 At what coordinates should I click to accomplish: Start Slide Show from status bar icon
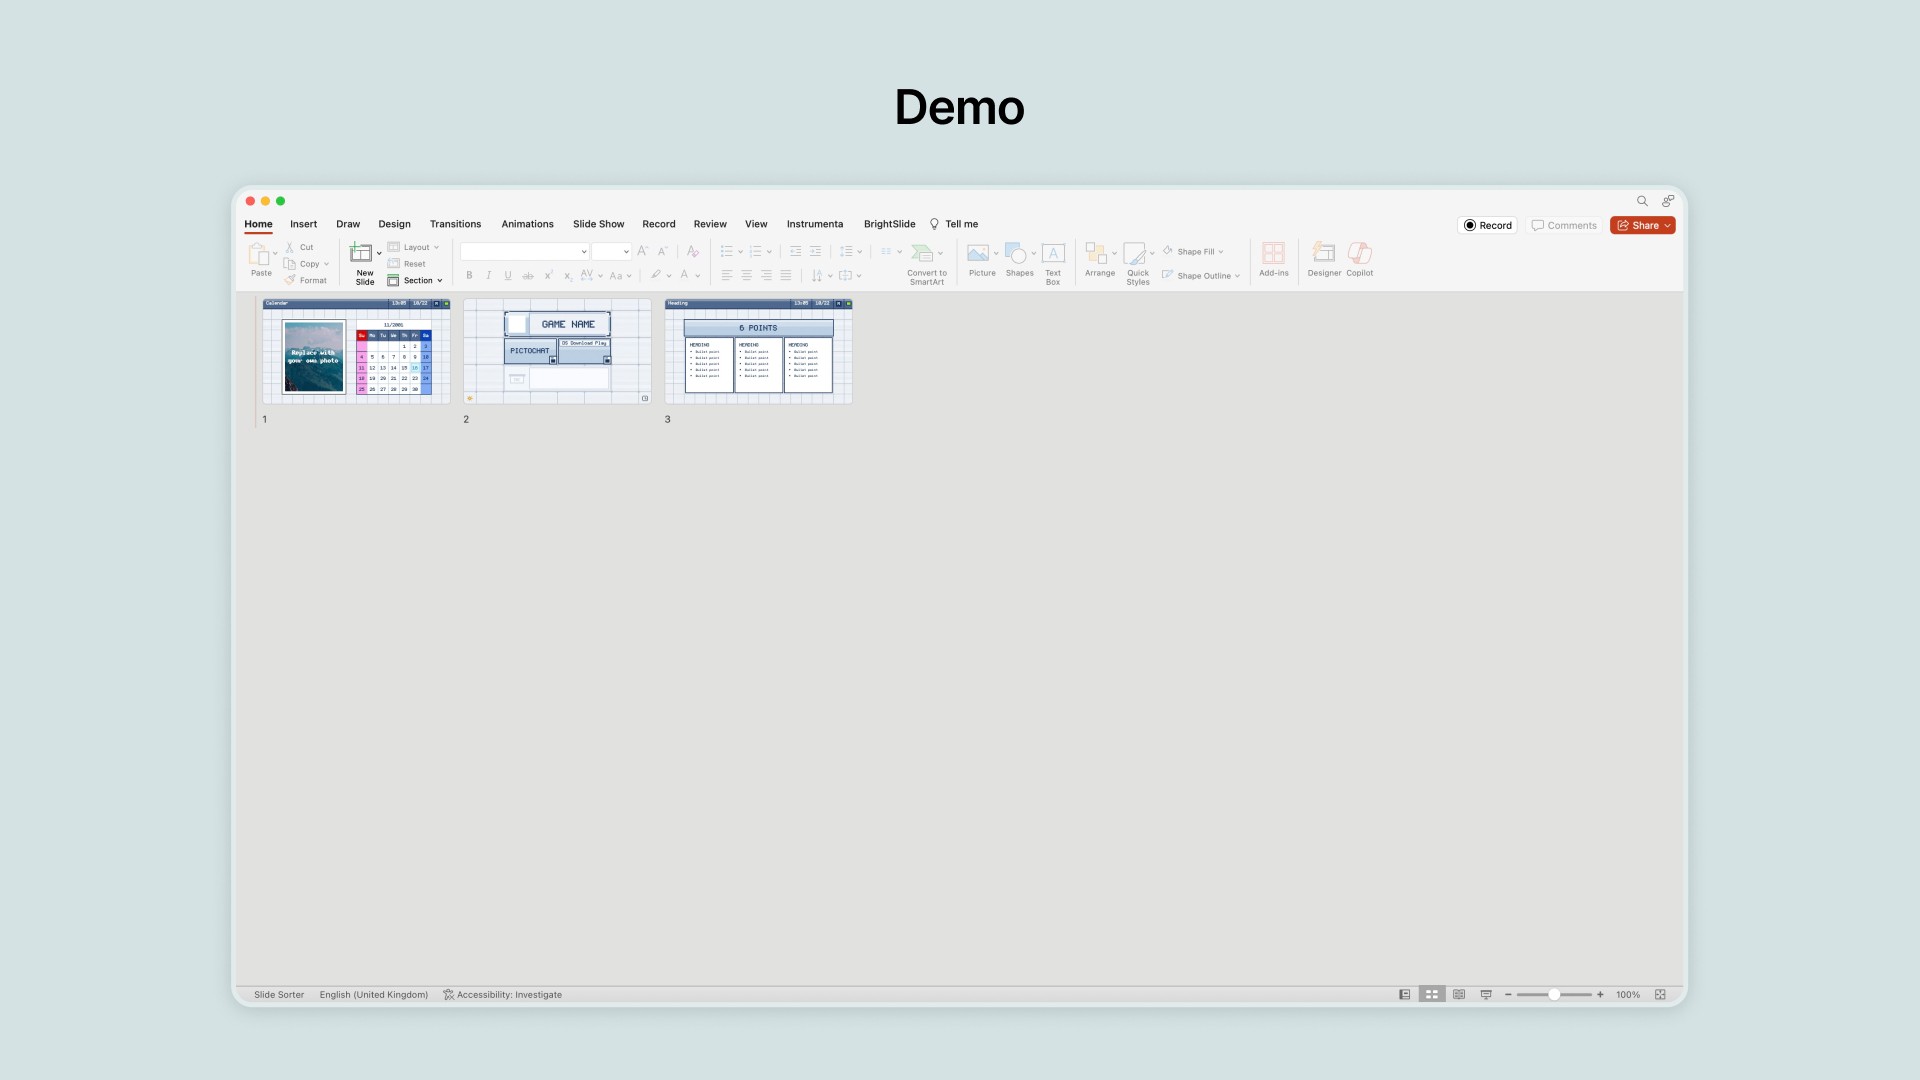pos(1486,995)
